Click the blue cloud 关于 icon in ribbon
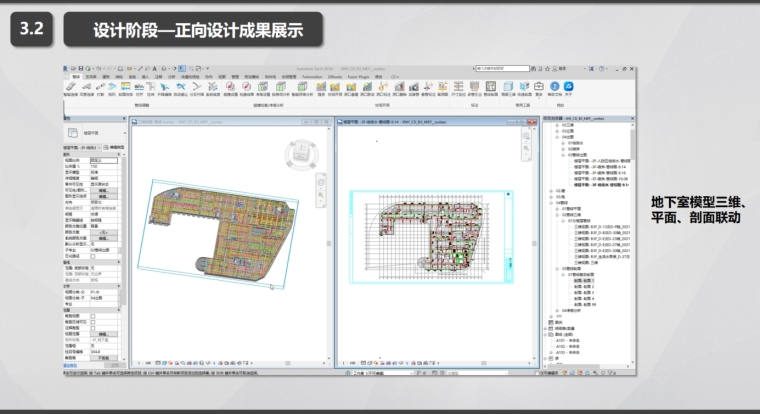 568,87
